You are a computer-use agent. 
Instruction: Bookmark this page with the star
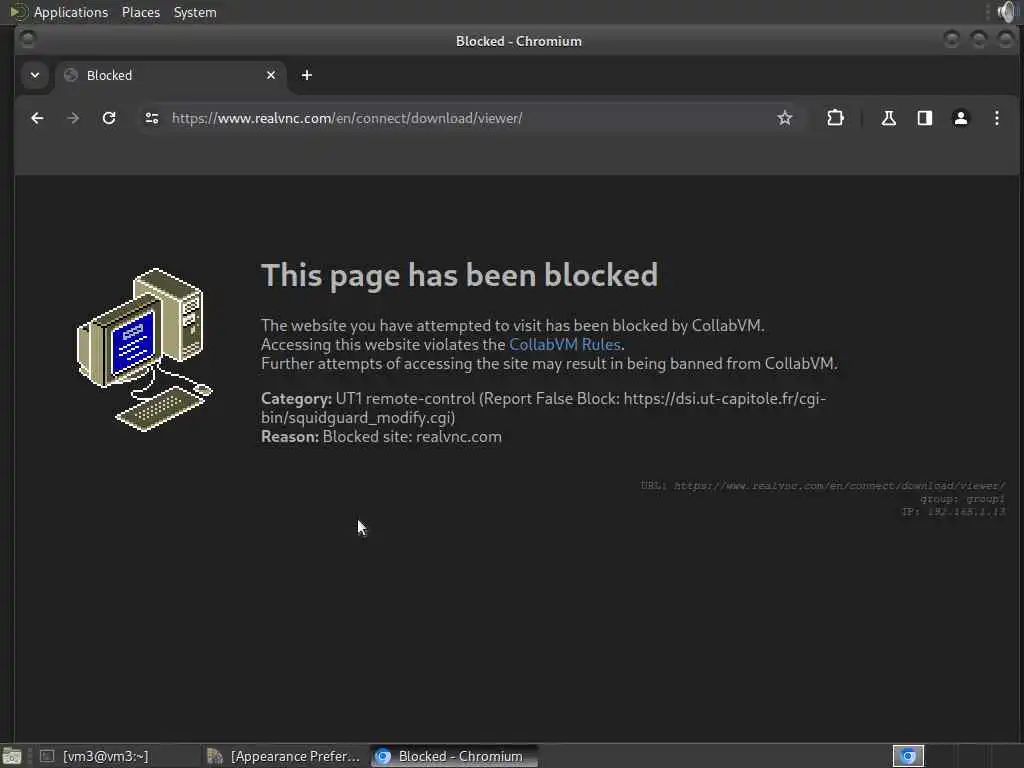click(x=784, y=118)
